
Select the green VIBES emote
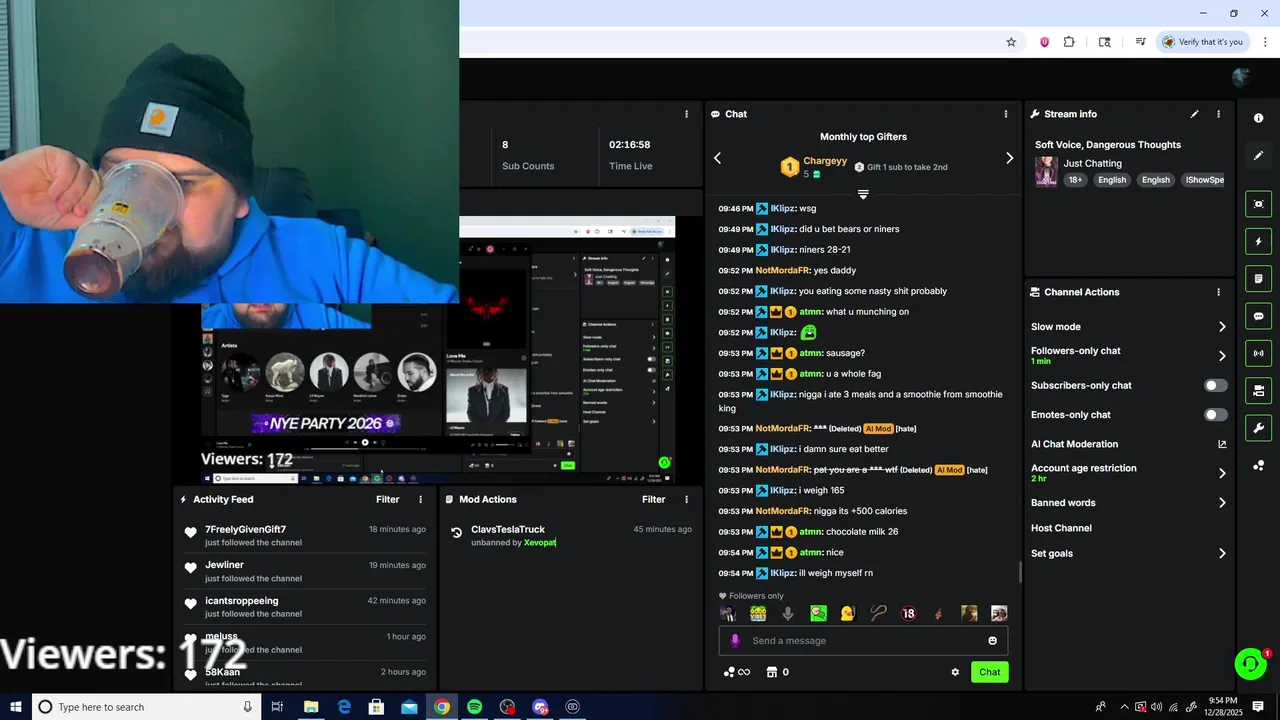point(758,613)
